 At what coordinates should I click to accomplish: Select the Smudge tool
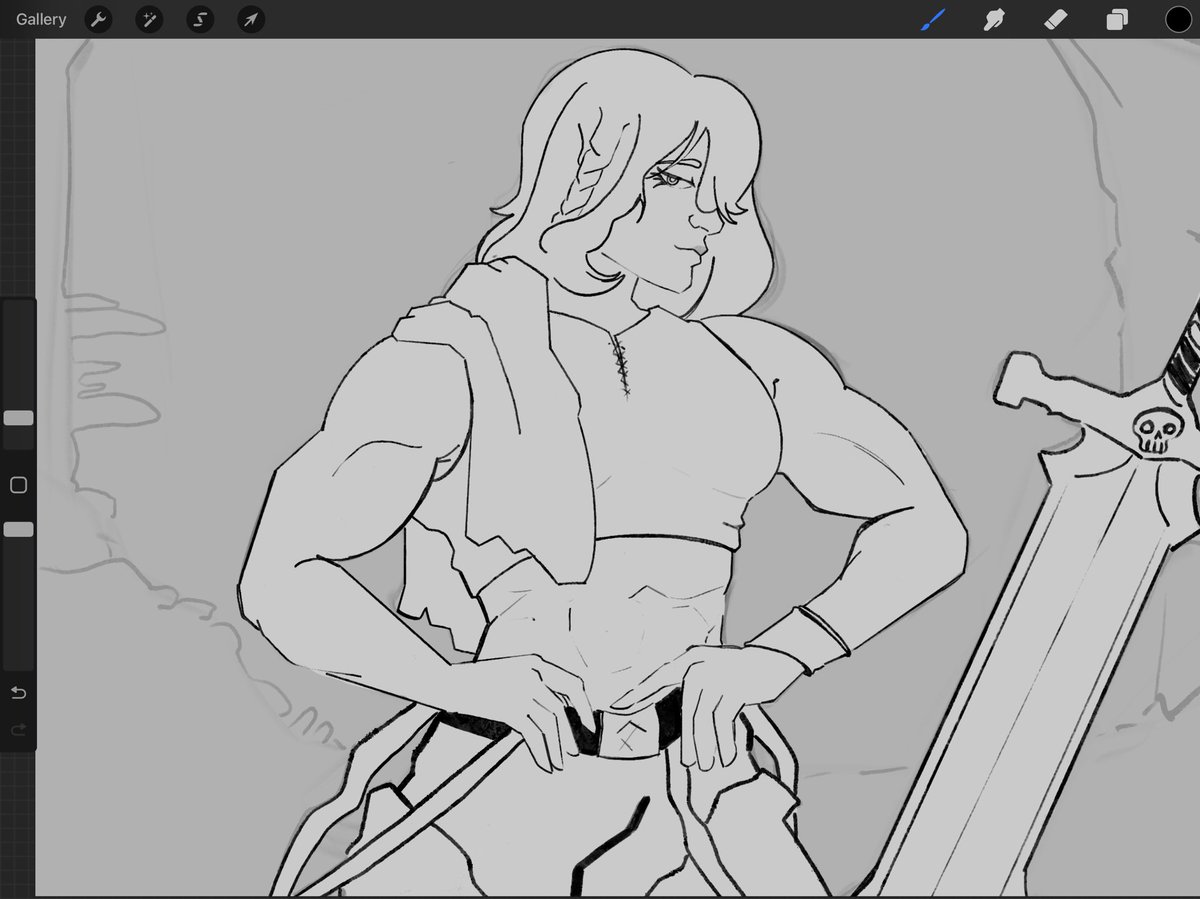pyautogui.click(x=994, y=19)
